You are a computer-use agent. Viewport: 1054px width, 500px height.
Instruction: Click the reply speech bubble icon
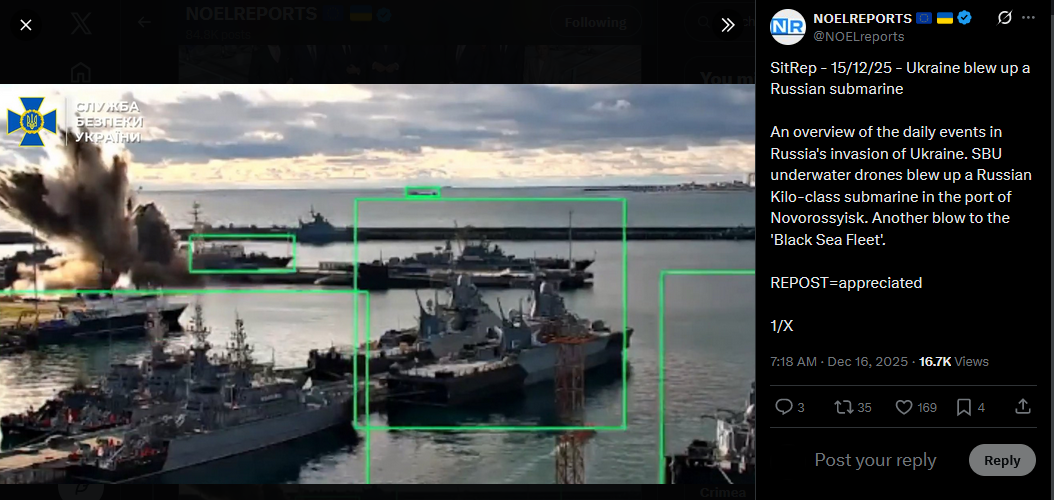(x=784, y=407)
